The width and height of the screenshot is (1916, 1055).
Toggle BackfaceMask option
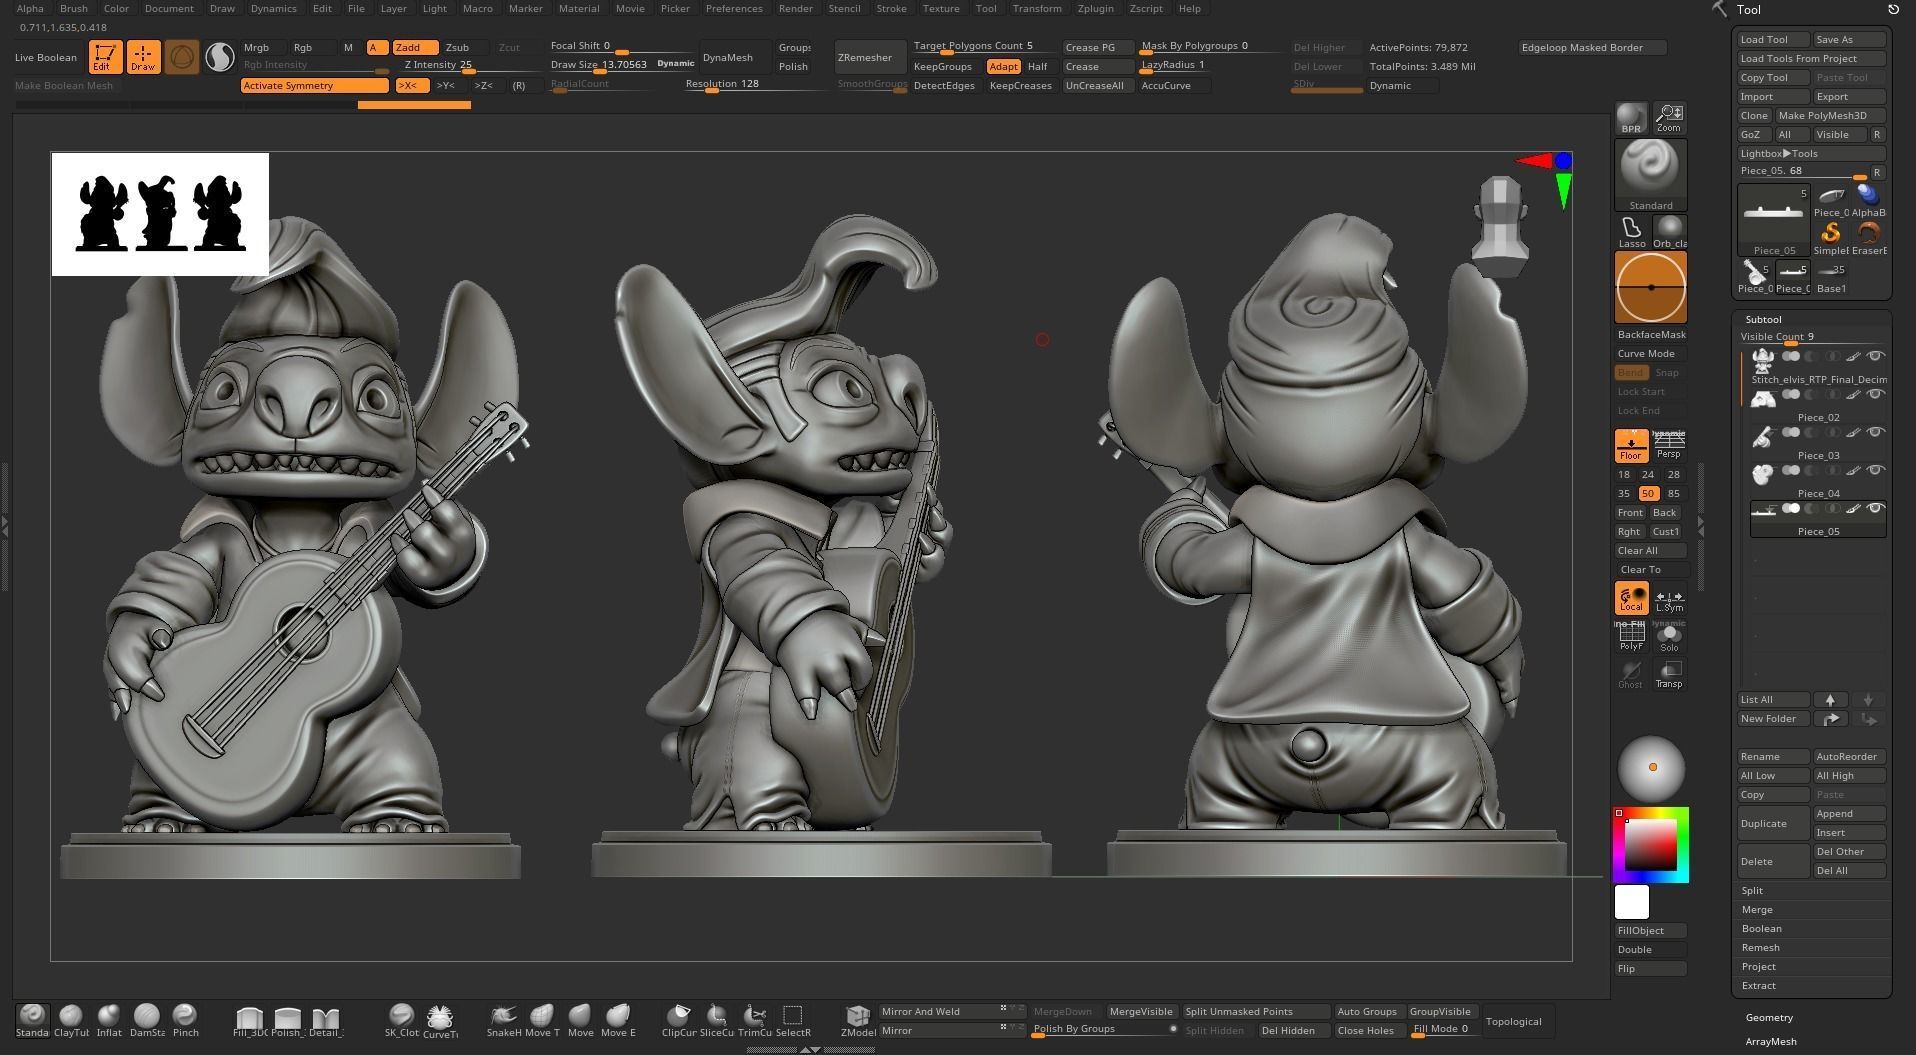[1651, 334]
